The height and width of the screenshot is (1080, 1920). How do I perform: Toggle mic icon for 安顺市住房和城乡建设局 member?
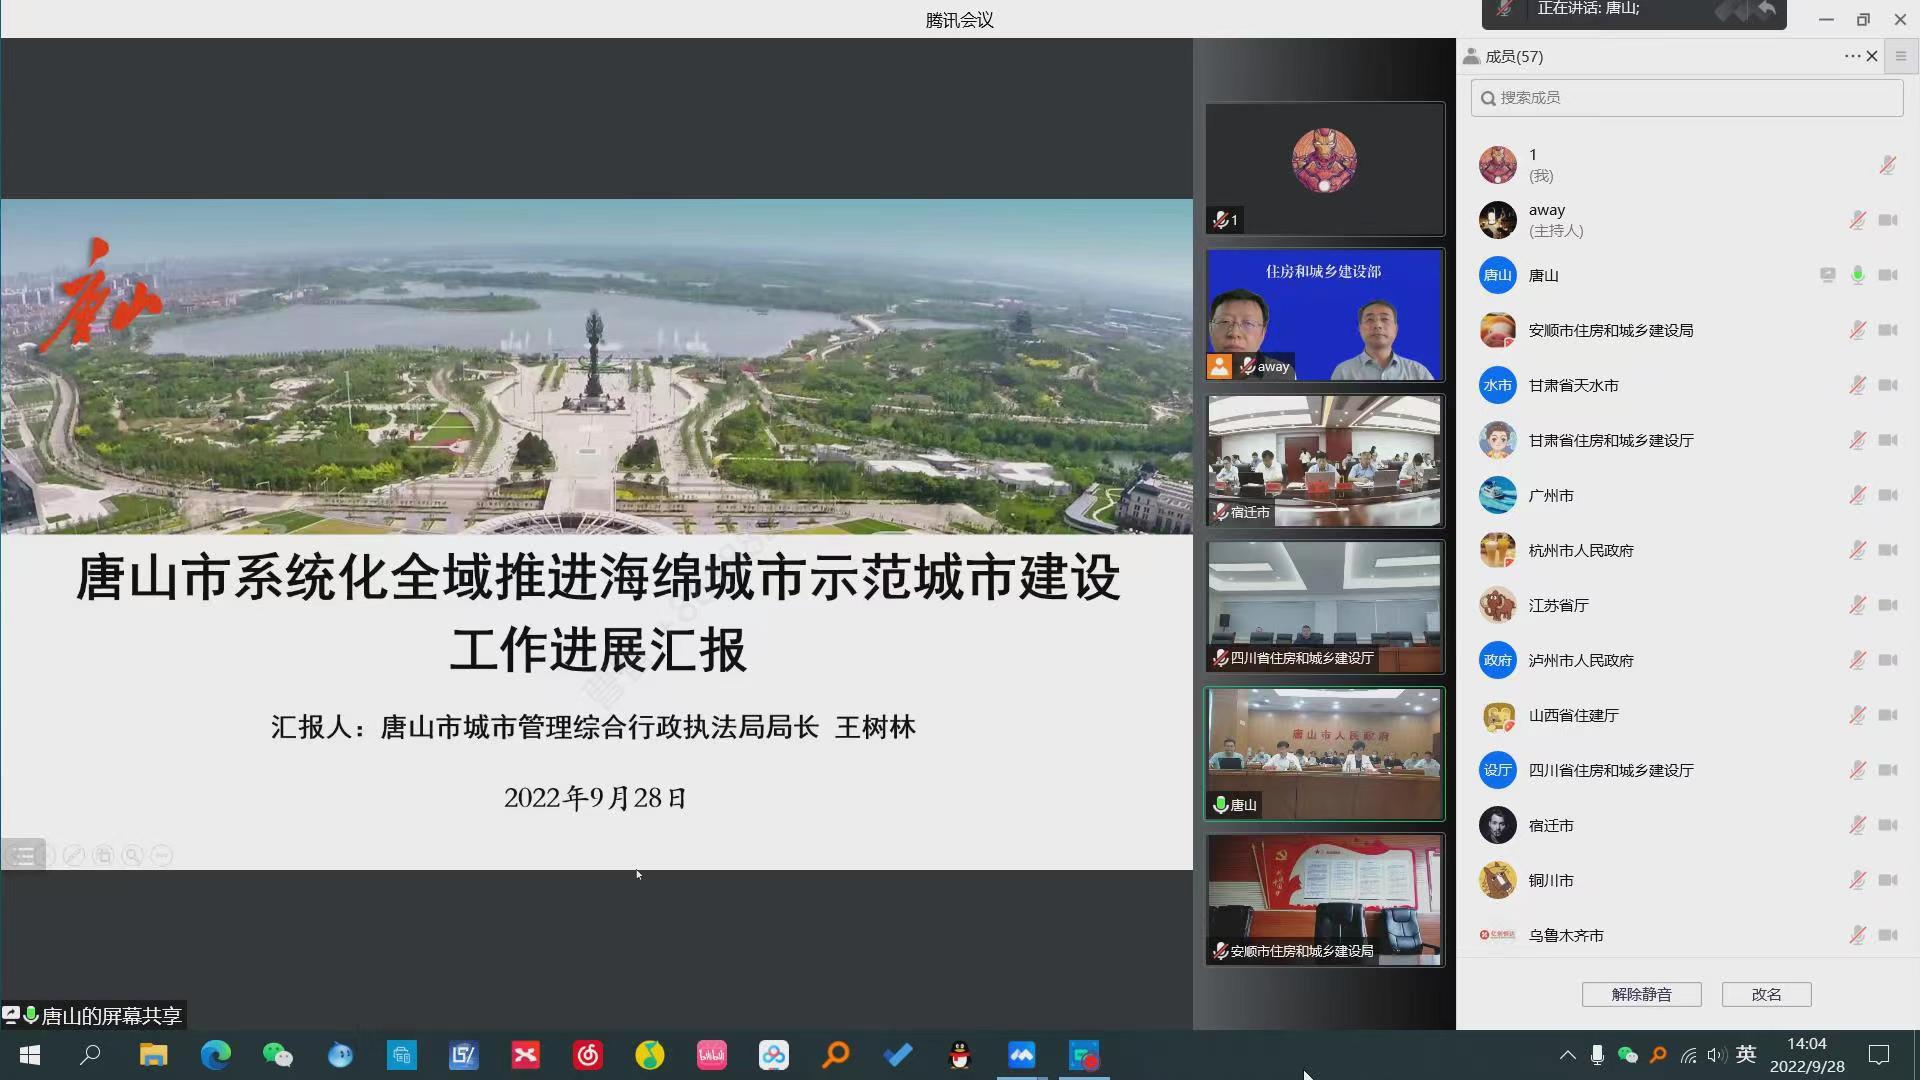[x=1857, y=330]
